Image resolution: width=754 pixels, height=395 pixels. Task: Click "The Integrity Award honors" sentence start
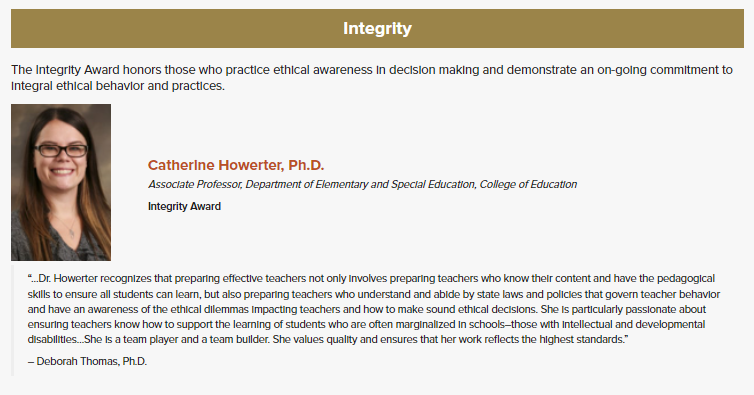pyautogui.click(x=65, y=70)
